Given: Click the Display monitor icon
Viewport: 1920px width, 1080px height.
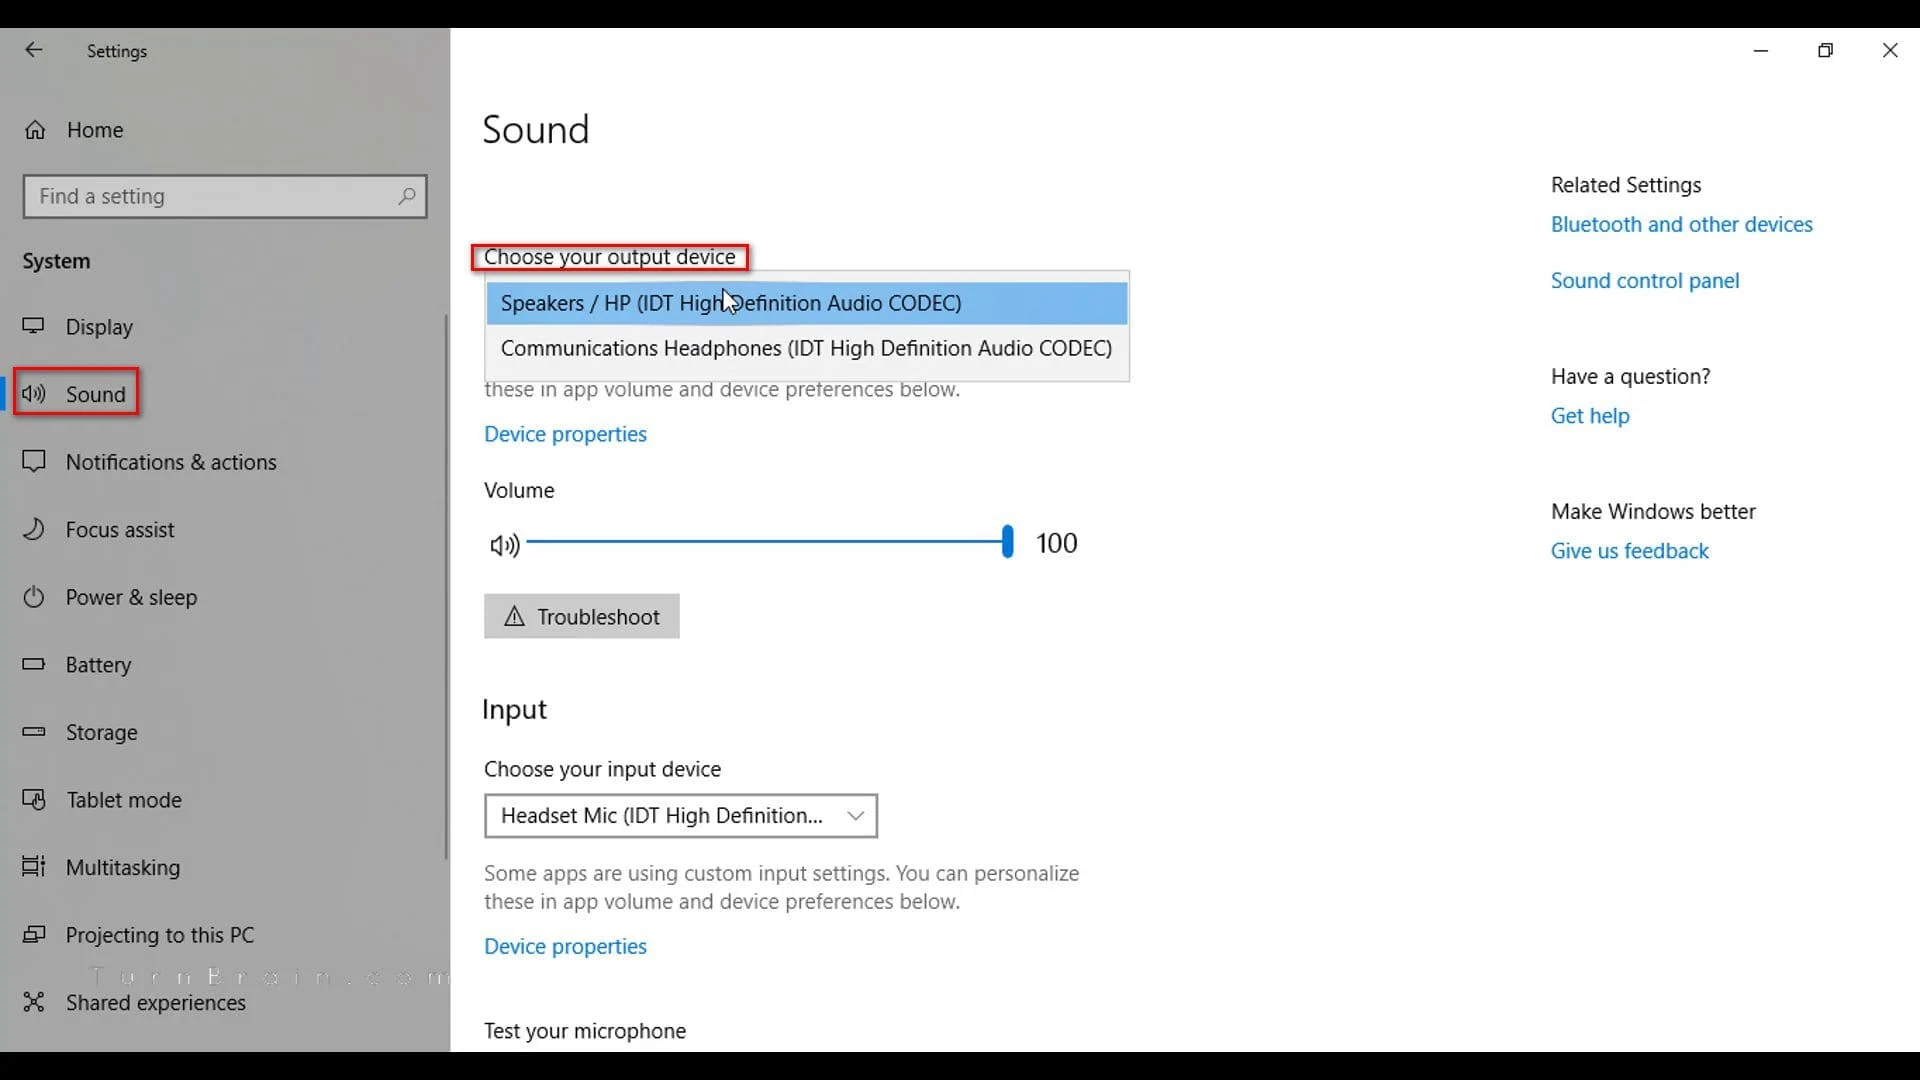Looking at the screenshot, I should click(x=34, y=326).
